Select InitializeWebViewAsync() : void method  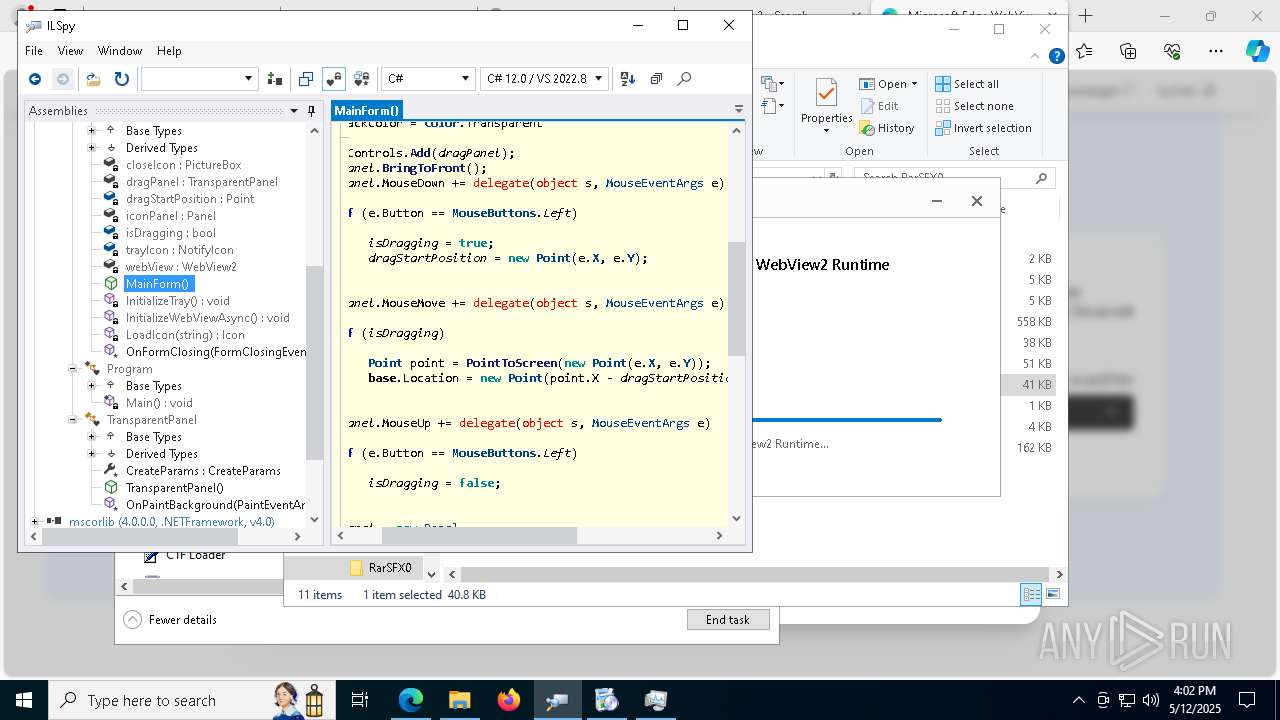coord(207,318)
